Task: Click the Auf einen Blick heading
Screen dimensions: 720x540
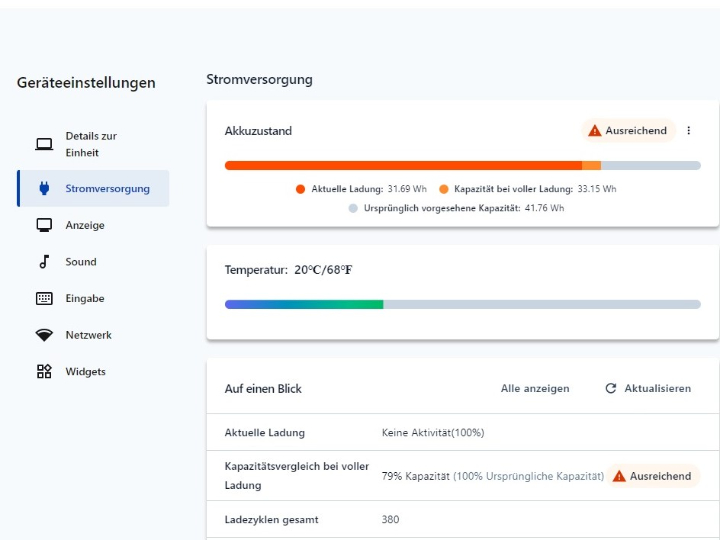Action: coord(263,389)
